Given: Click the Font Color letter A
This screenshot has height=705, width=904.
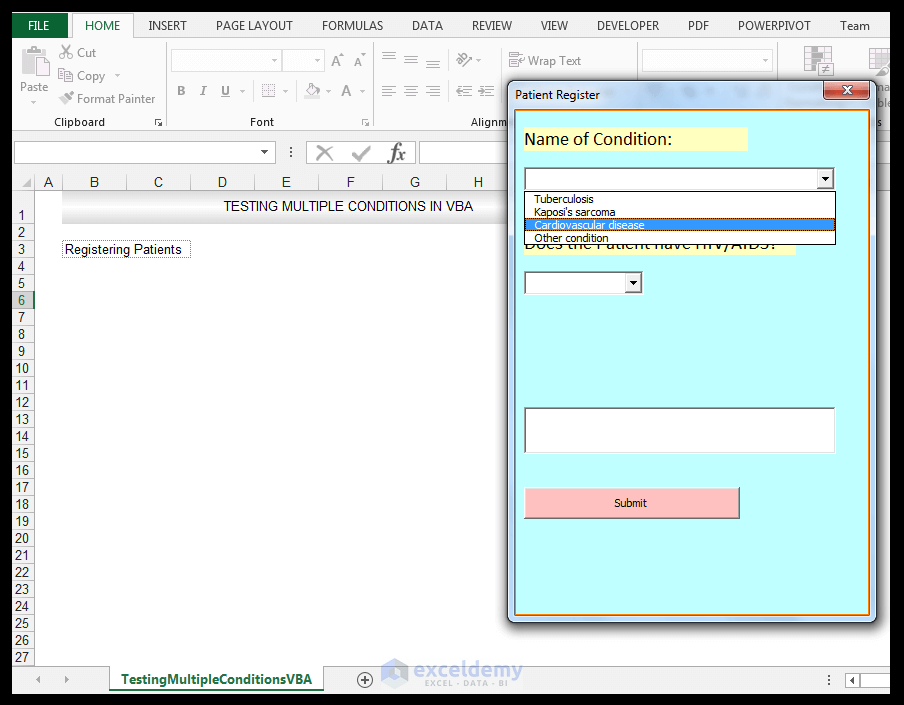Looking at the screenshot, I should 346,91.
